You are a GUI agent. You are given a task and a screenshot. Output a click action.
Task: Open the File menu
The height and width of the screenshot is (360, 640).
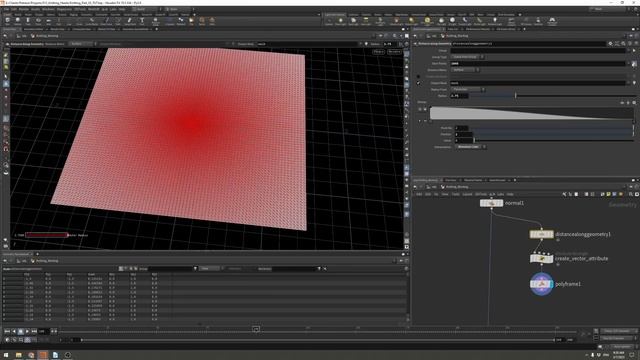(6, 9)
